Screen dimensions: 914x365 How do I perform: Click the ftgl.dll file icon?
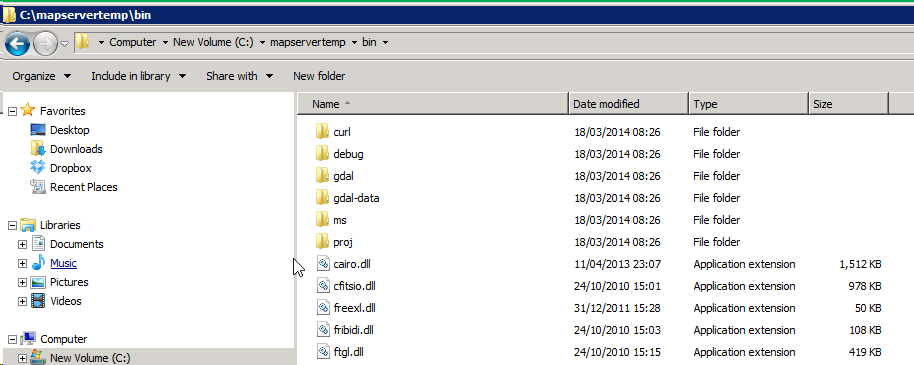(324, 352)
